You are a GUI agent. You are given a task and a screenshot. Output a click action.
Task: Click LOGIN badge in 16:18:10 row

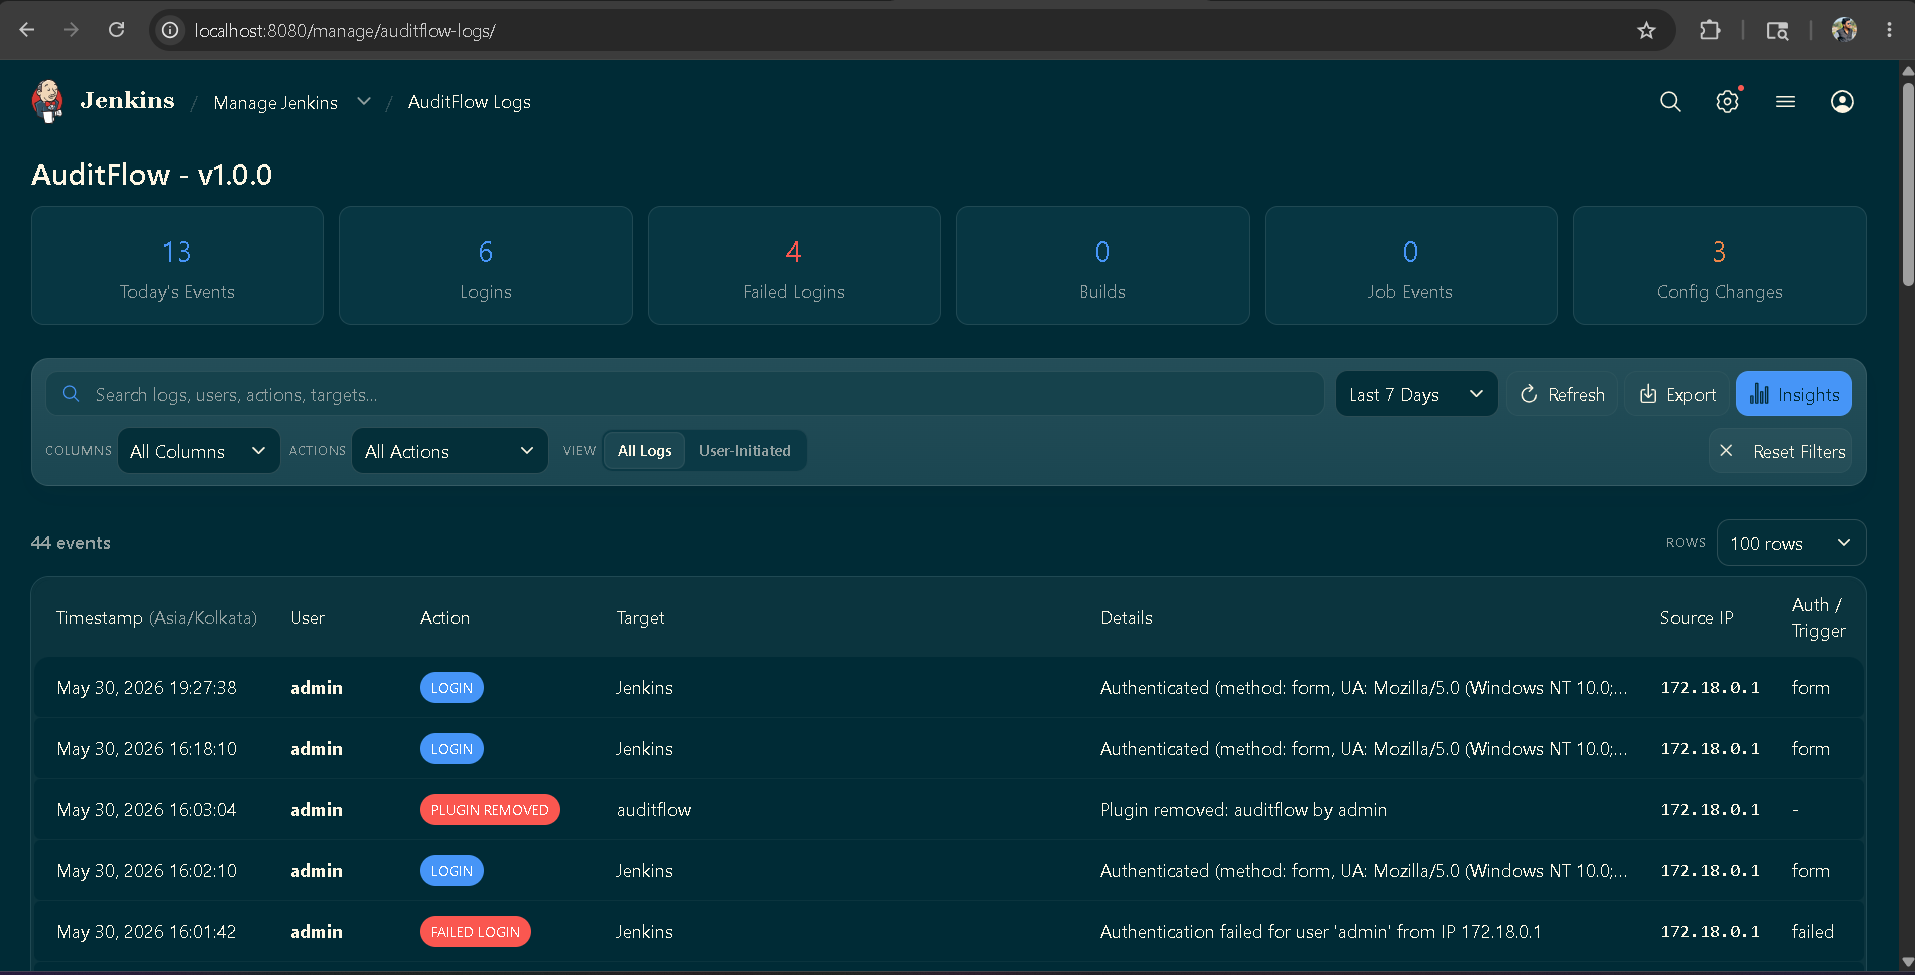[x=451, y=749]
